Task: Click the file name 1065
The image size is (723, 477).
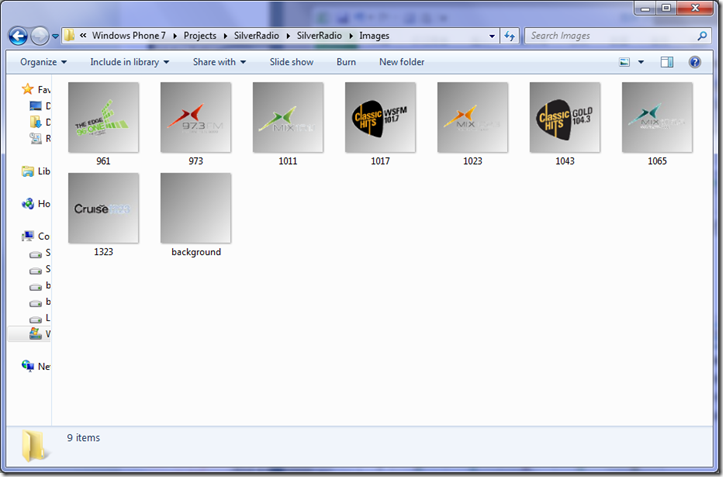Action: 657,161
